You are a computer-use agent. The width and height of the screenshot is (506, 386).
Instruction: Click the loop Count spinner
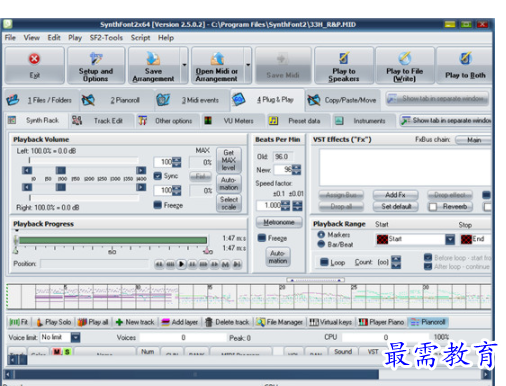[396, 262]
